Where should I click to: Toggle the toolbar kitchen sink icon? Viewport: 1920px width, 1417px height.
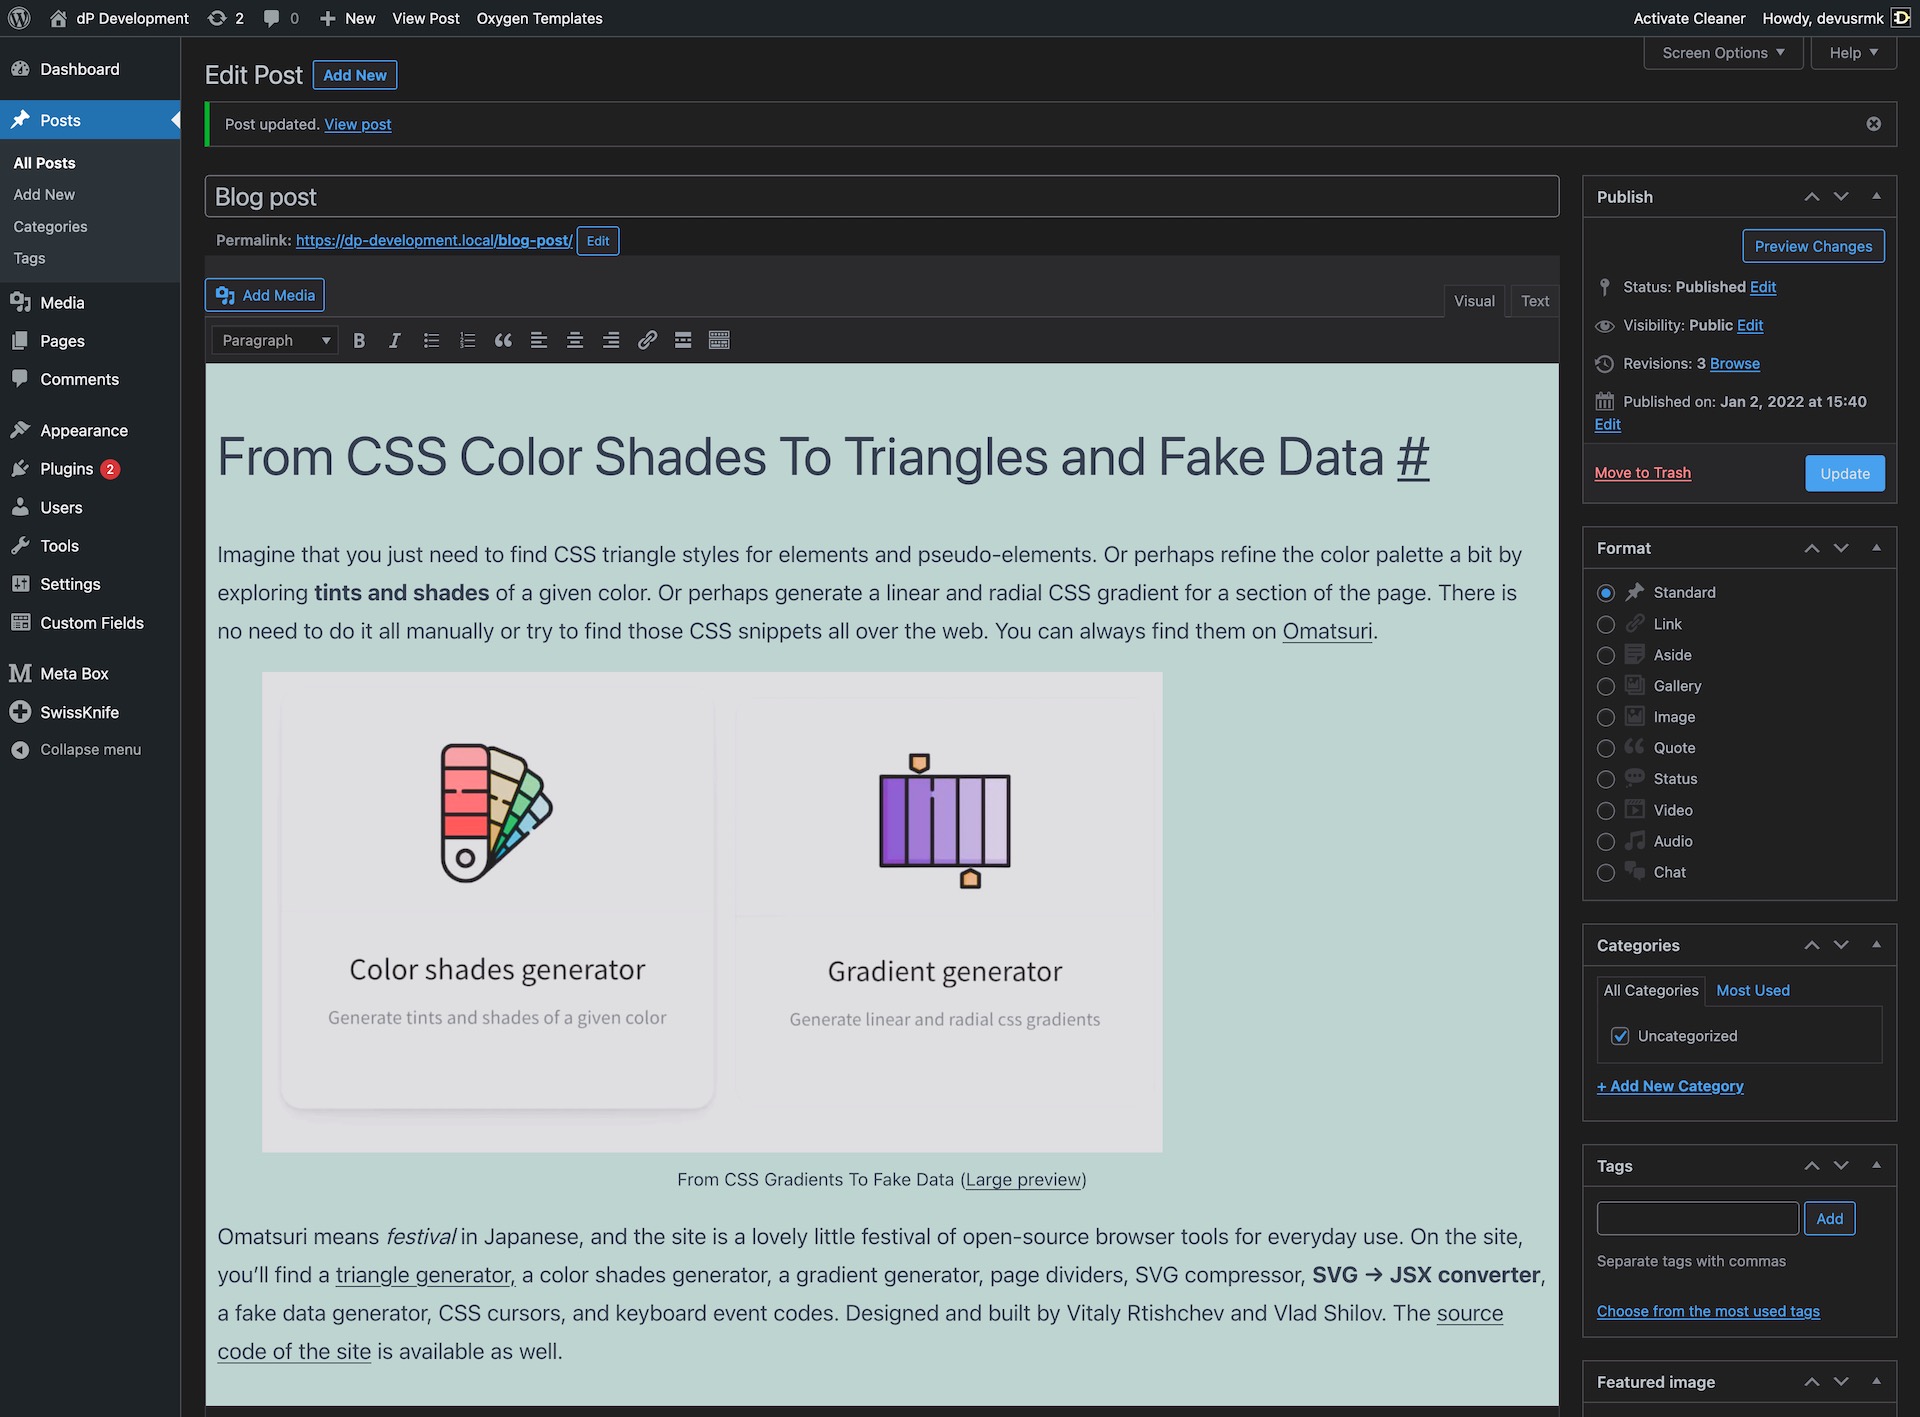point(719,341)
